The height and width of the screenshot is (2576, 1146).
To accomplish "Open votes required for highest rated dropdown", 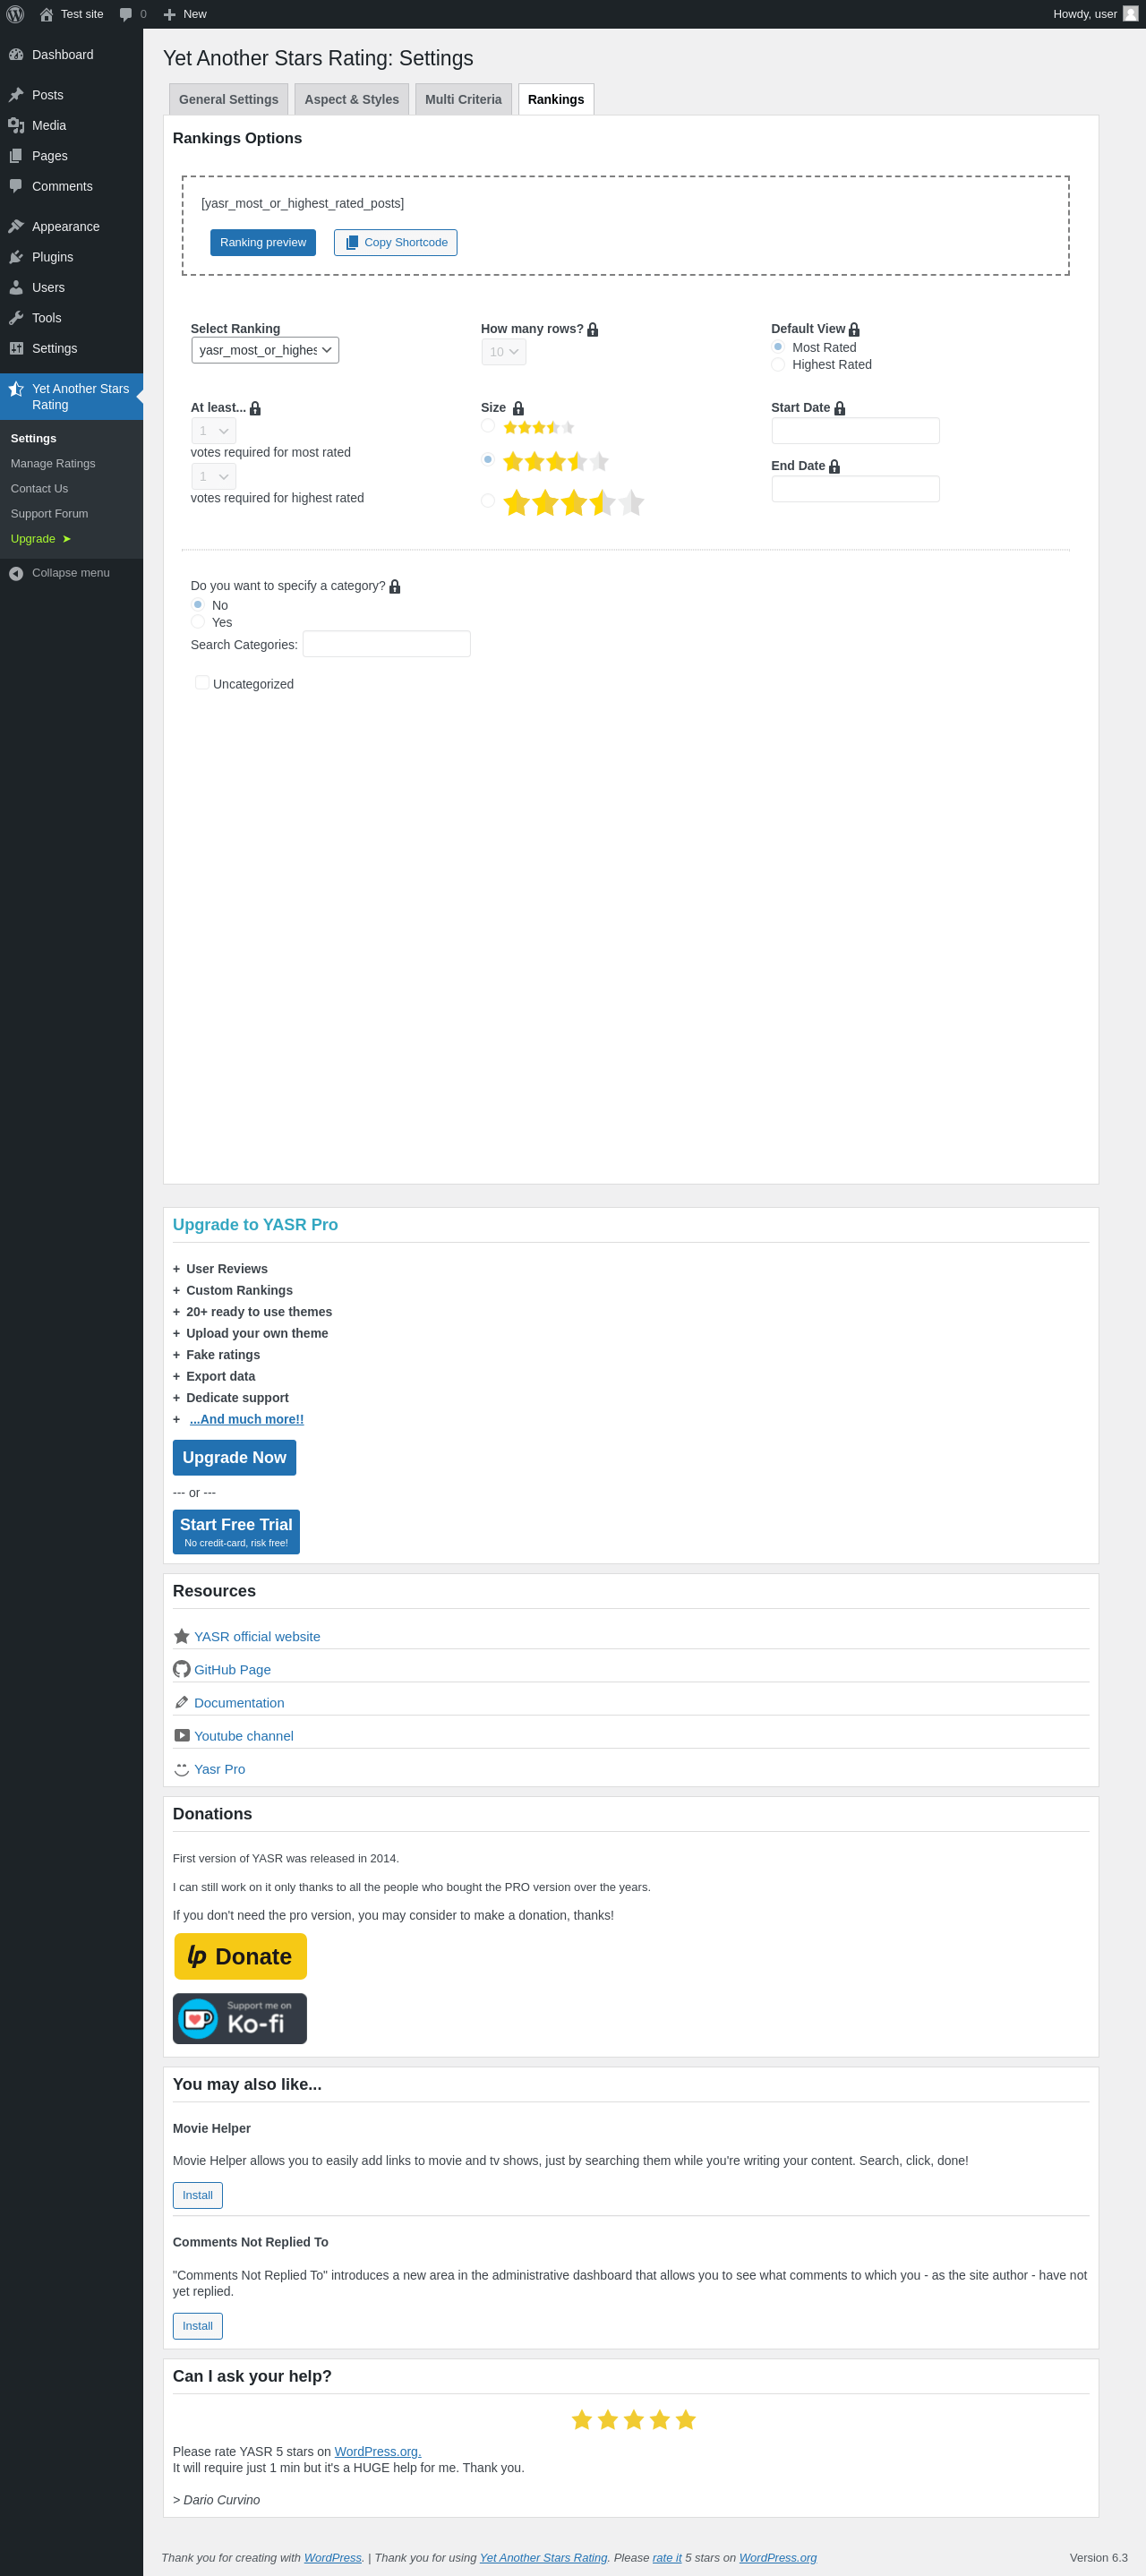I will click(214, 477).
